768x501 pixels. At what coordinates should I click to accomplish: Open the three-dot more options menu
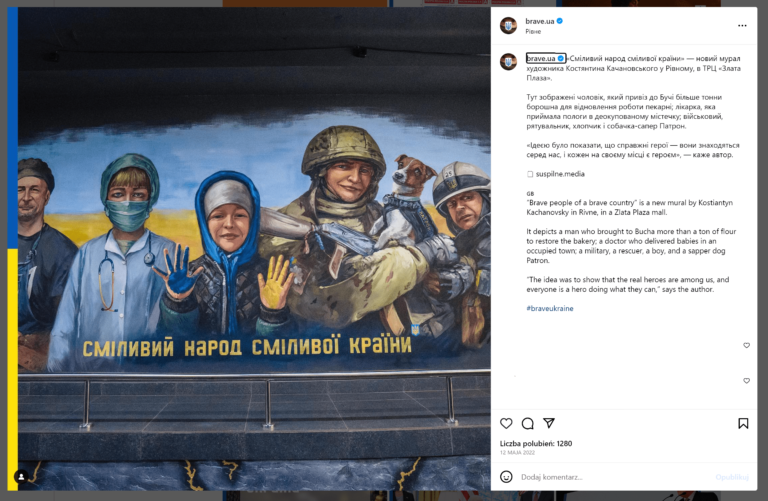pos(742,25)
